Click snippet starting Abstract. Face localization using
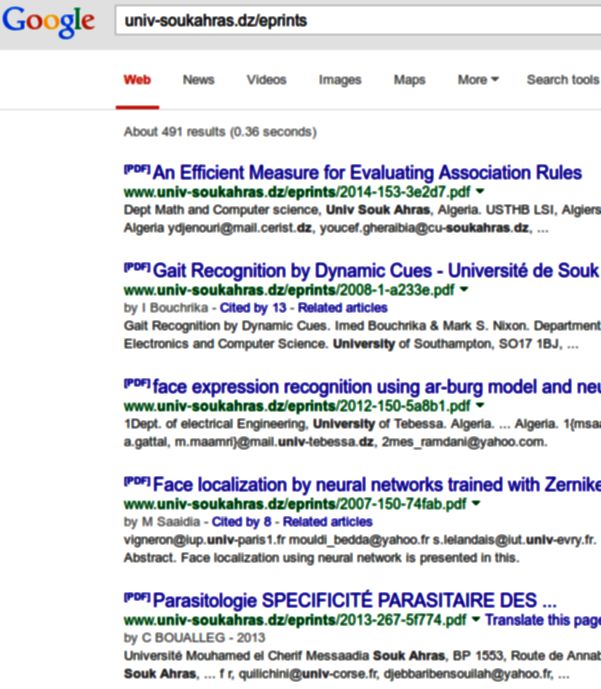 [322, 558]
